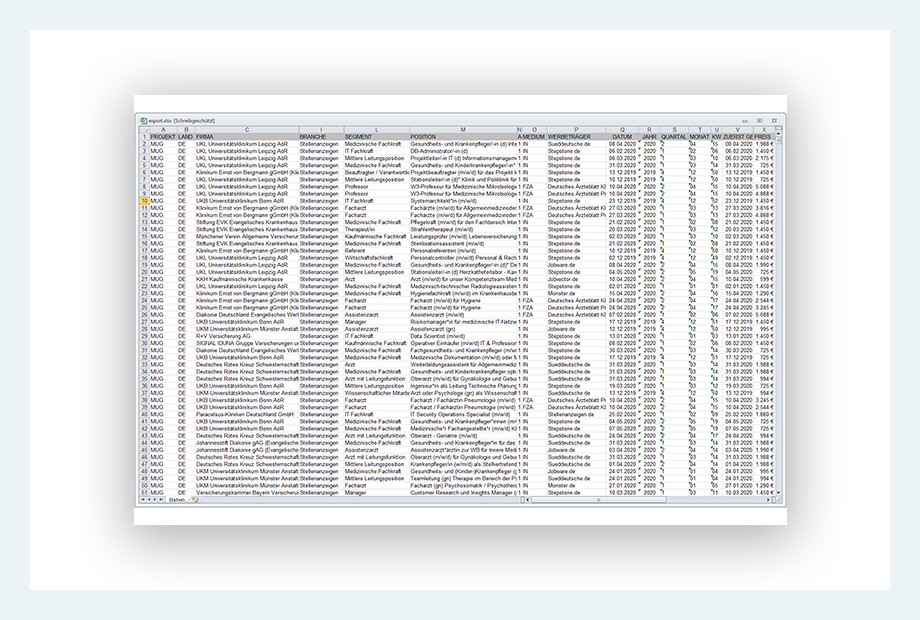Click the Select All corner of the grid
Image resolution: width=920 pixels, height=620 pixels.
(x=144, y=130)
